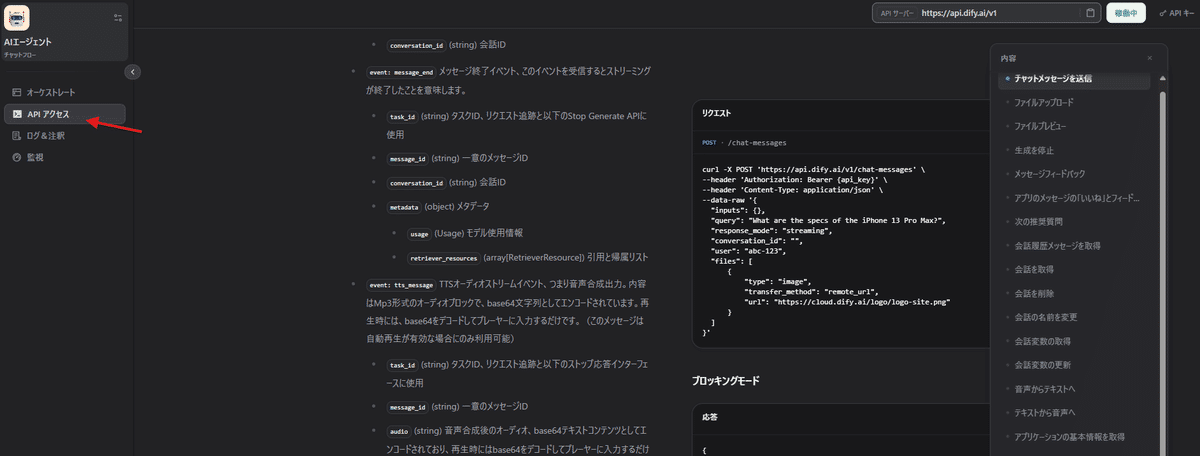Jump to チャットメッセージを送信 section
This screenshot has height=456, width=1200.
click(x=1052, y=78)
